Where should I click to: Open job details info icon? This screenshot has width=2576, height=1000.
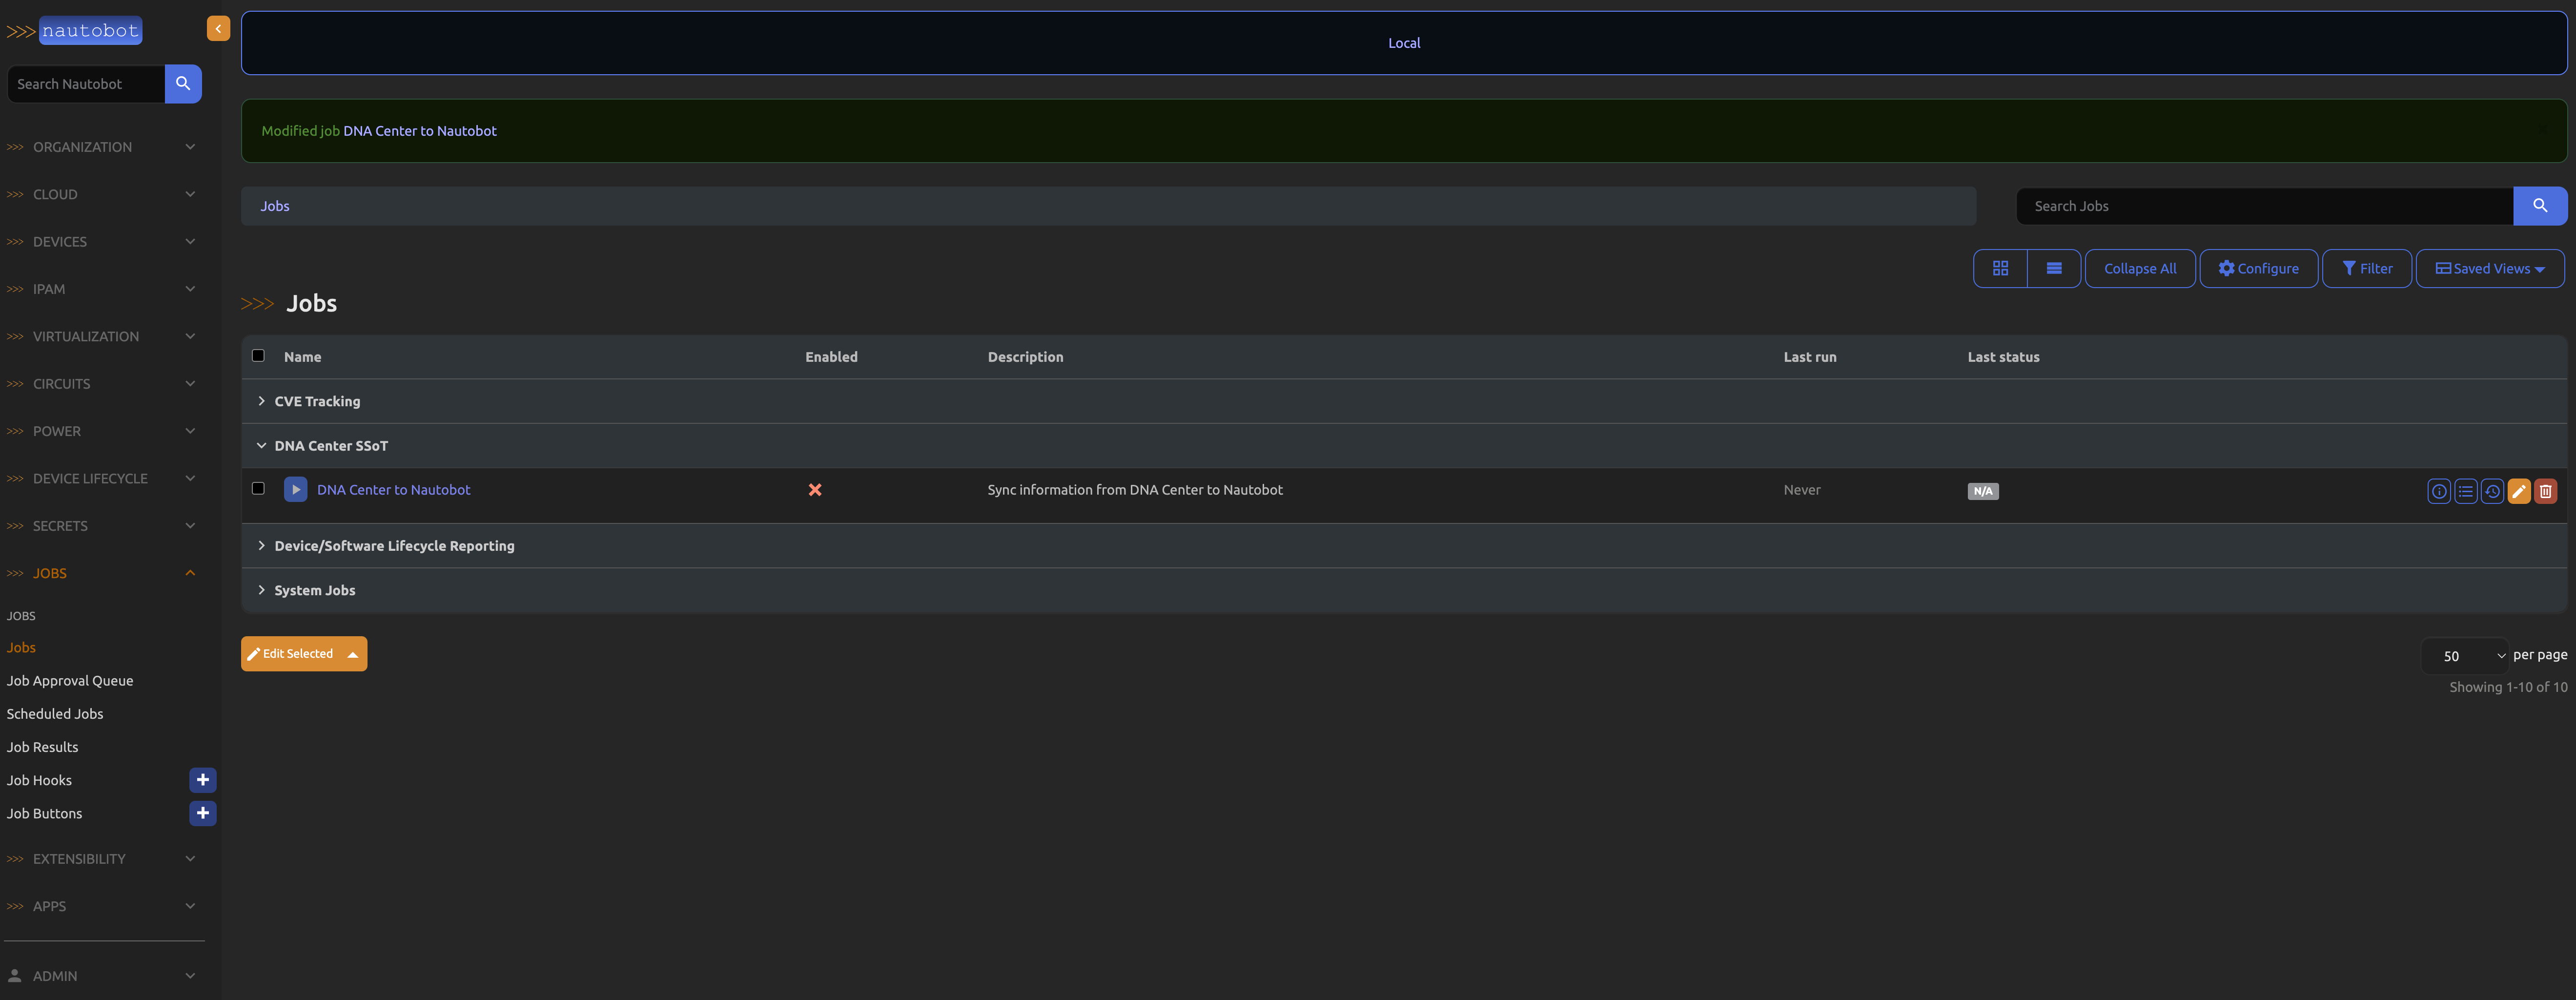pos(2438,491)
